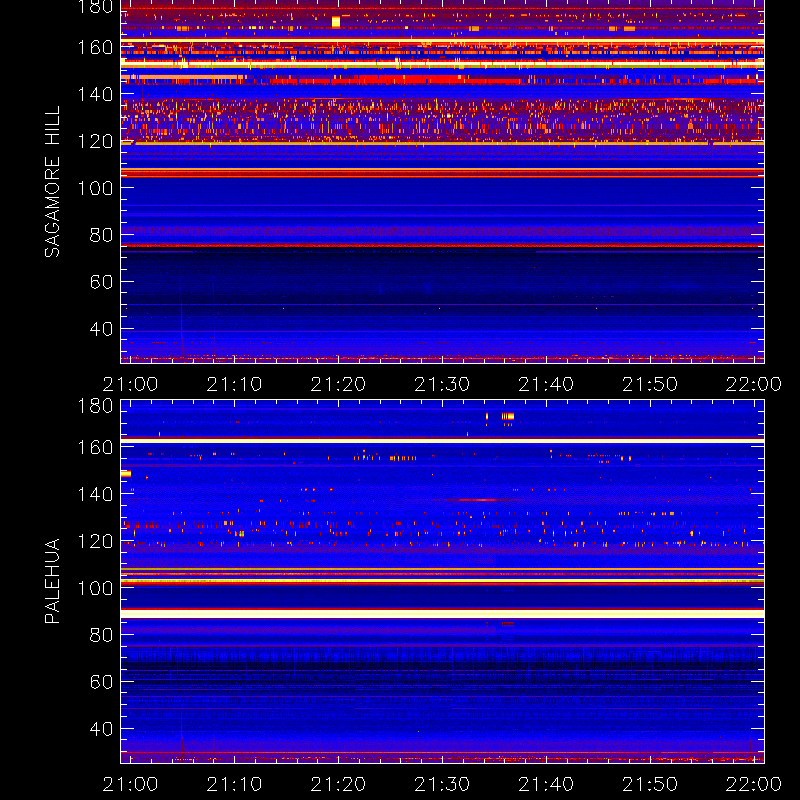Select the 120 frequency label on Palehua plot
Viewport: 800px width, 800px height.
[95, 541]
